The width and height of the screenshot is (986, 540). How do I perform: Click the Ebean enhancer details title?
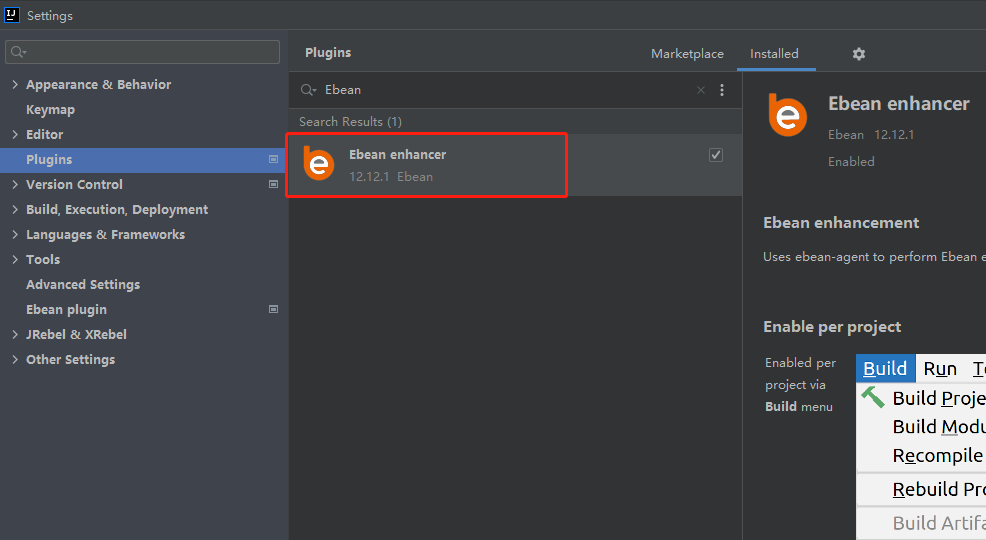[x=899, y=104]
